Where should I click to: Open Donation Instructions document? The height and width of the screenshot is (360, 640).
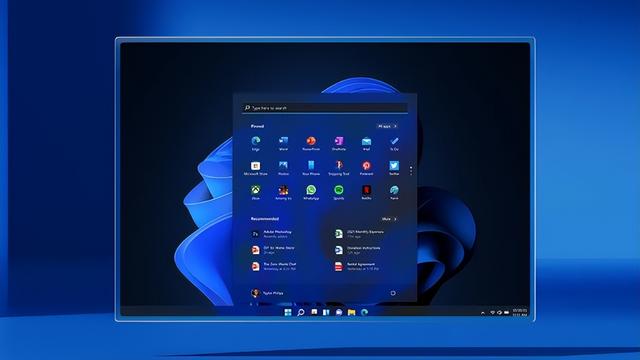[358, 250]
